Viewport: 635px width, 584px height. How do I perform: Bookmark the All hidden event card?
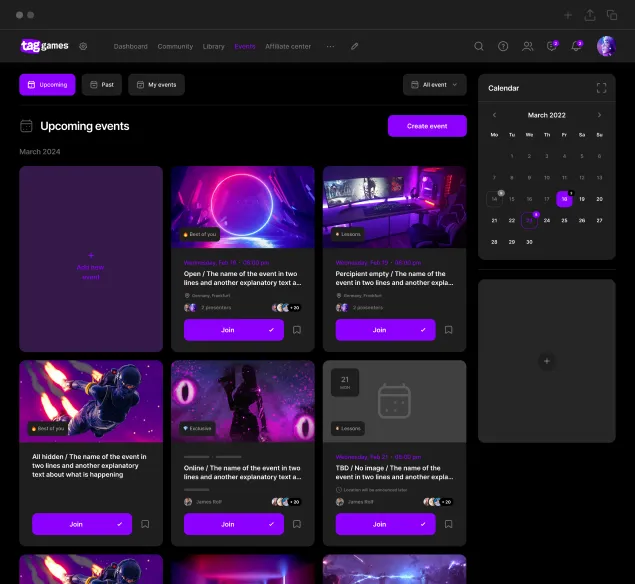coord(145,523)
